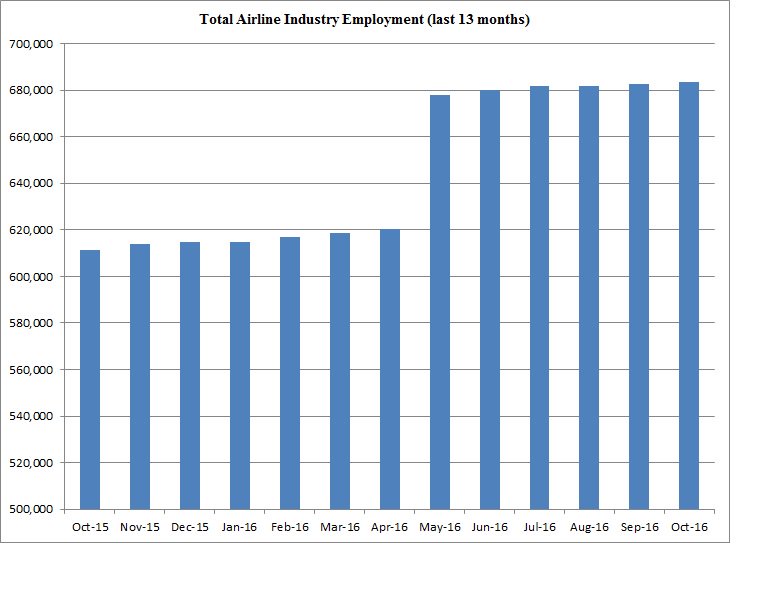Select the '620,000' y-axis value
Viewport: 768px width, 614px height.
point(31,230)
